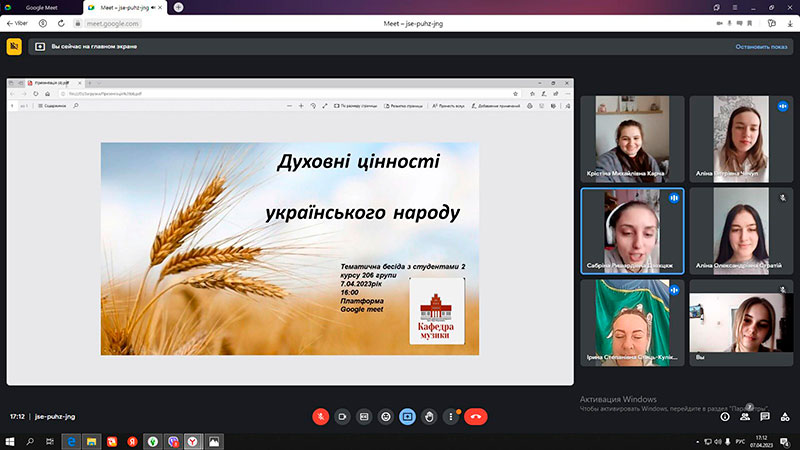Toggle the camera button in Meet controls
This screenshot has width=800, height=450.
tap(342, 417)
